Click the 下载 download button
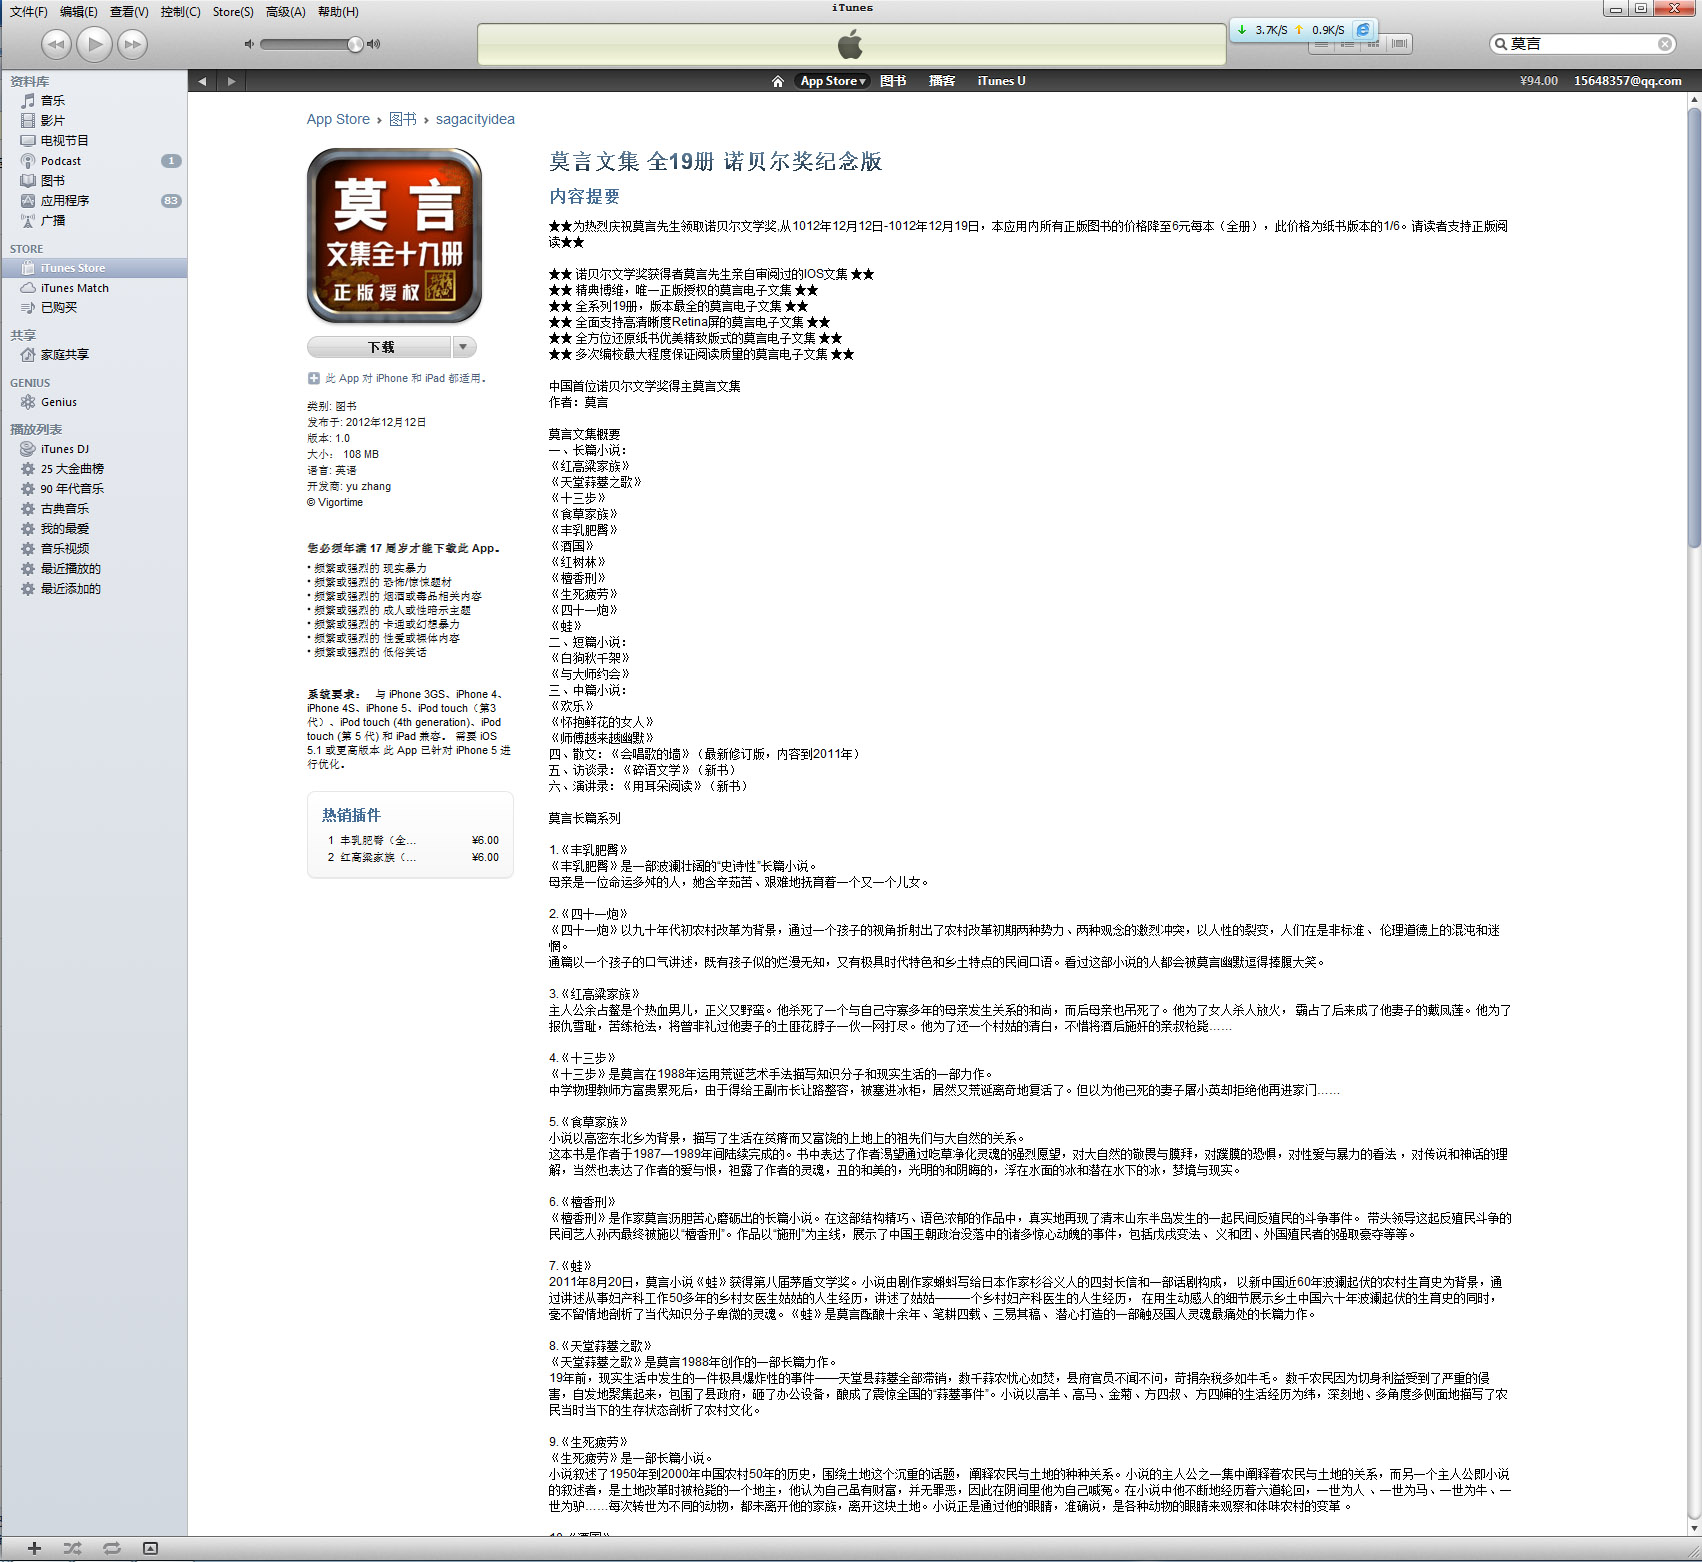 380,347
